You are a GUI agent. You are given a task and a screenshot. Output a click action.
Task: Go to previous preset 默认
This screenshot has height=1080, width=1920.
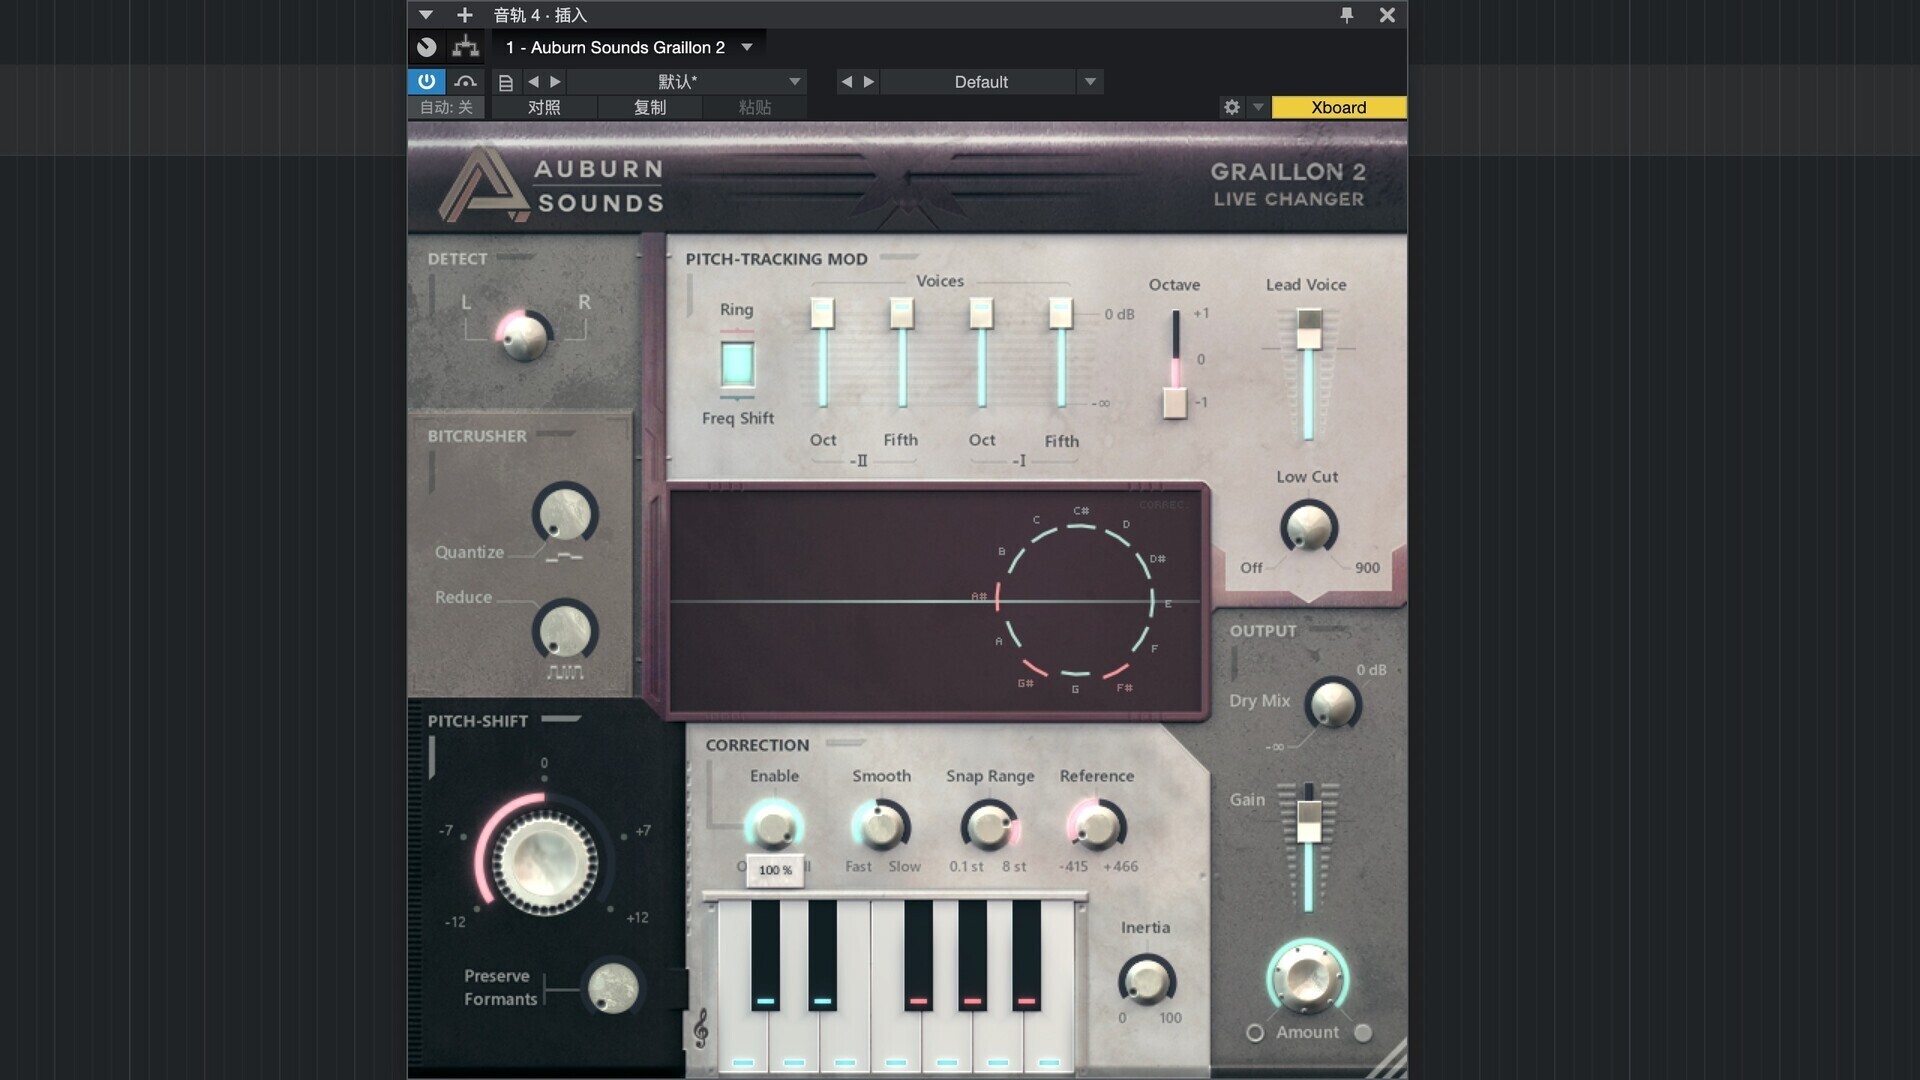533,82
